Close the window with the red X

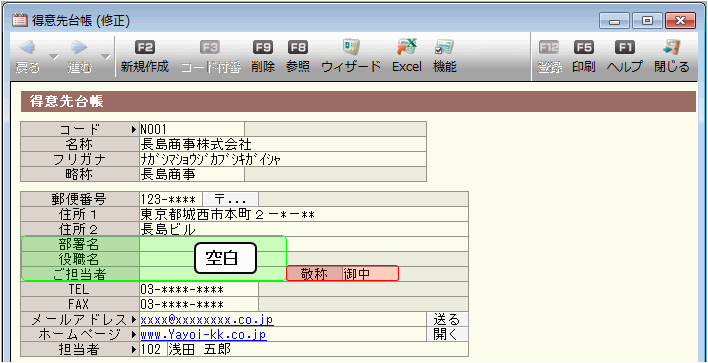680,20
